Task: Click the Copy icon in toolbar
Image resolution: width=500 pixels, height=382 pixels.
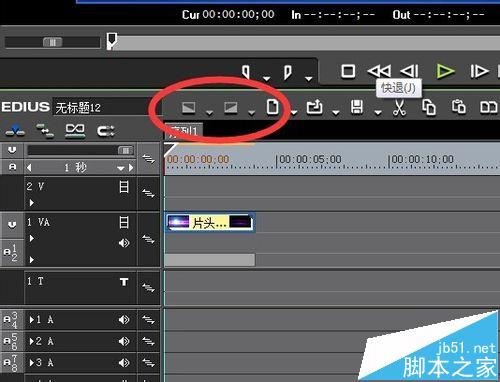Action: pos(429,107)
